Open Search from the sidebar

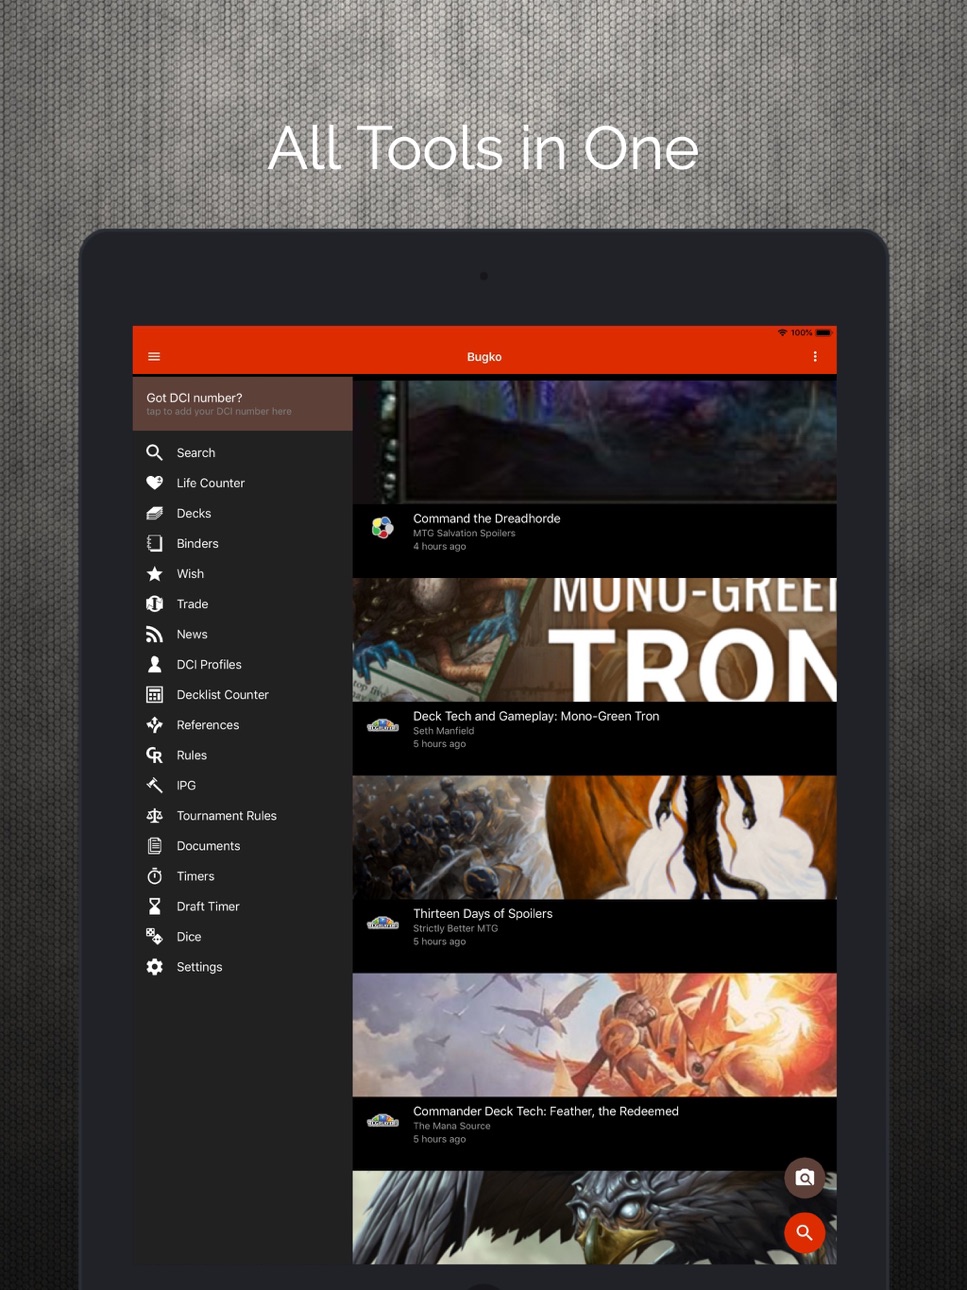(196, 452)
